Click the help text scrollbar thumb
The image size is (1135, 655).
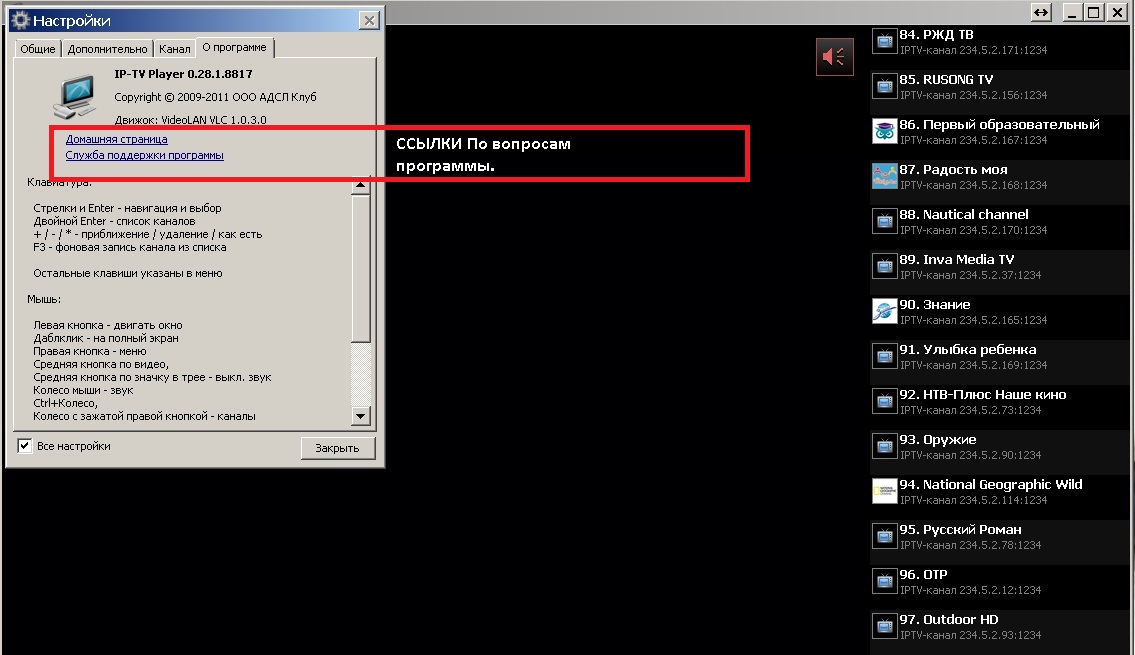click(360, 268)
